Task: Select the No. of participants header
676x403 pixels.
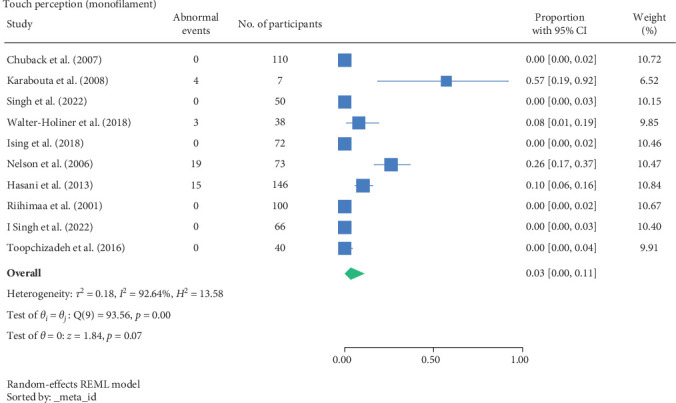Action: coord(280,24)
